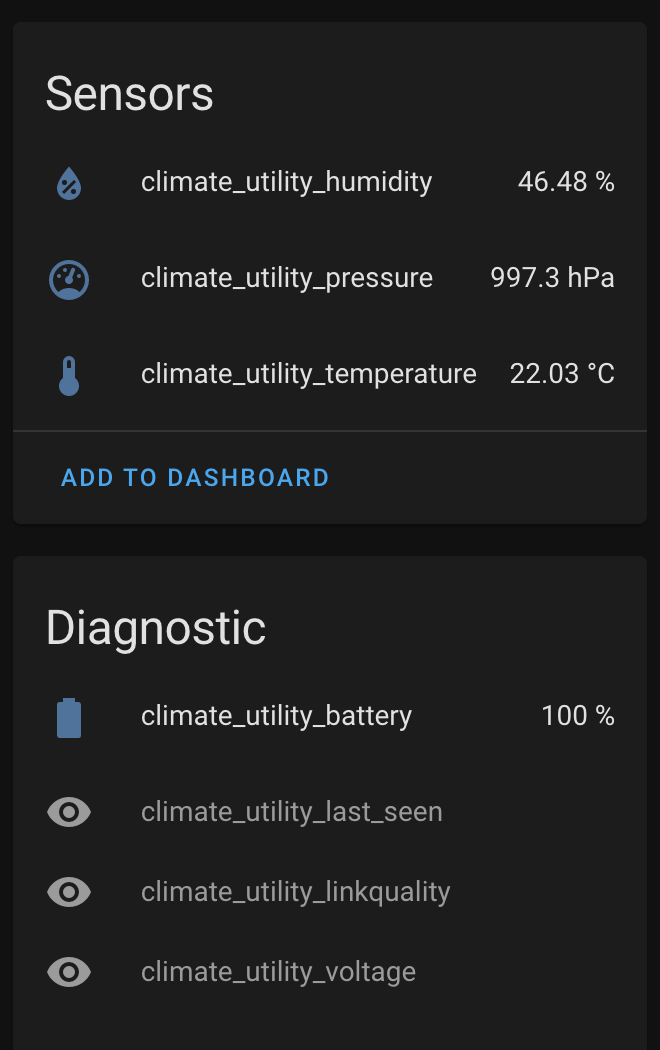Click the 46.48 % humidity reading

click(567, 183)
